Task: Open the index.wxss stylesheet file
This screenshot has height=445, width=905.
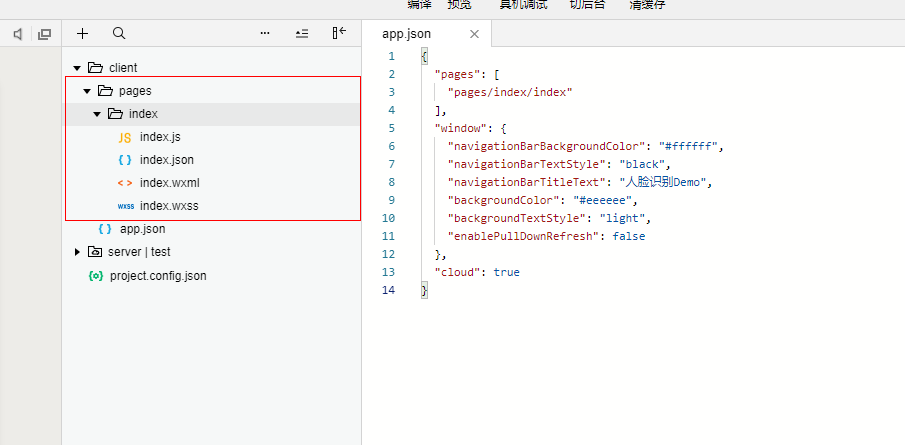Action: [x=168, y=206]
